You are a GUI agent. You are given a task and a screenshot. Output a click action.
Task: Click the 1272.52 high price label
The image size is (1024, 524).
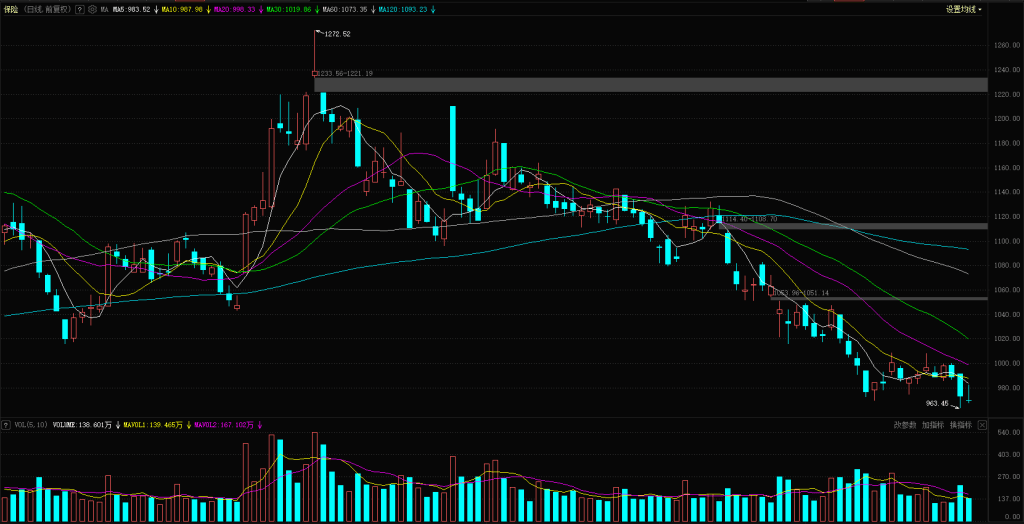click(x=337, y=34)
